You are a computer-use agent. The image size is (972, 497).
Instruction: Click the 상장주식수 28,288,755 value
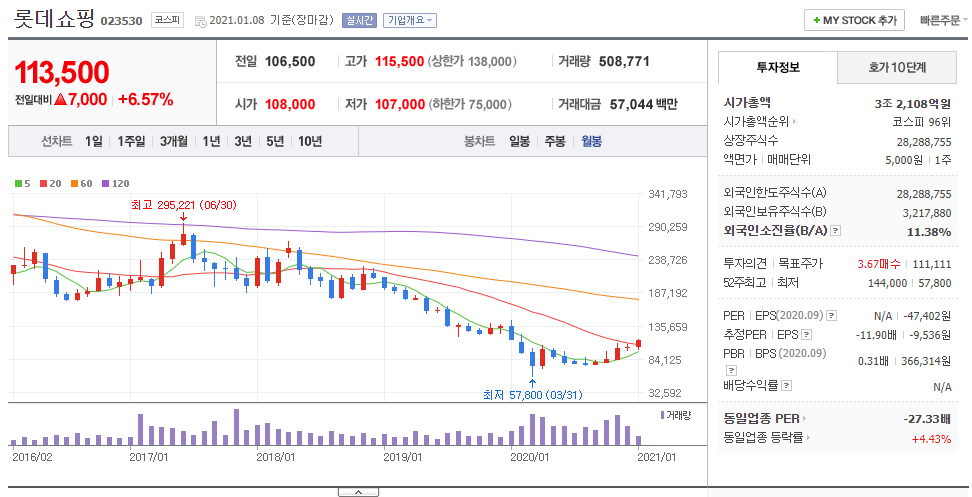pyautogui.click(x=924, y=142)
